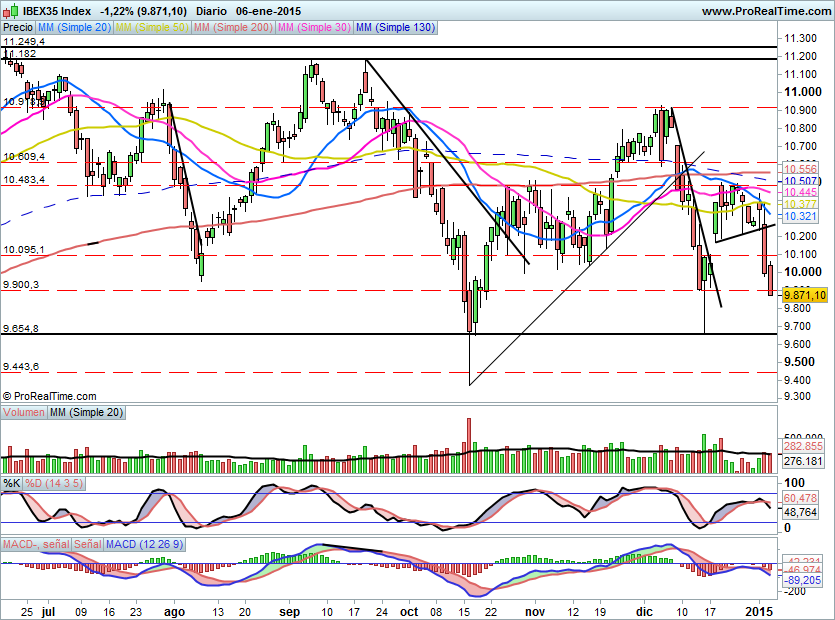Click the 10.321 blue value tag

pyautogui.click(x=800, y=216)
